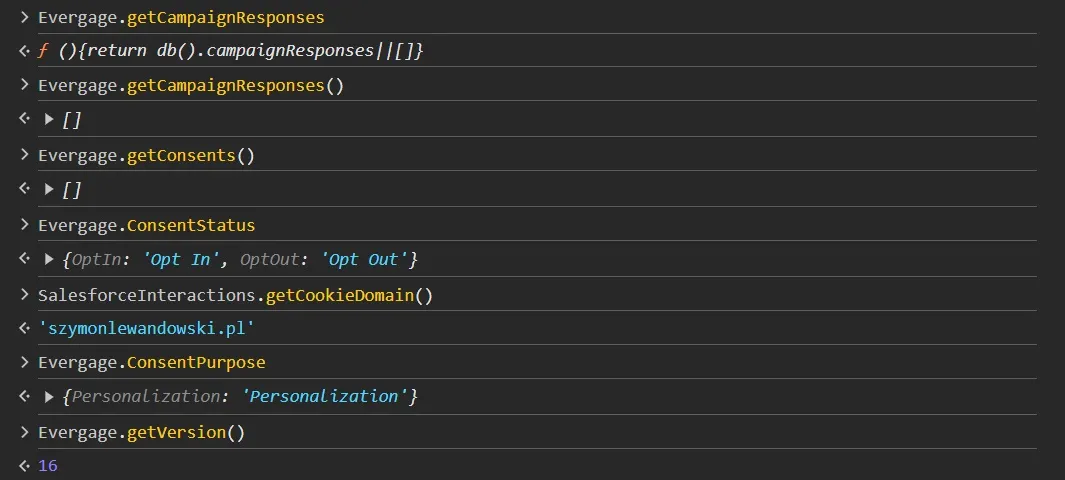Click the Evergage.getVersion() command entry
The height and width of the screenshot is (480, 1065).
coord(141,432)
